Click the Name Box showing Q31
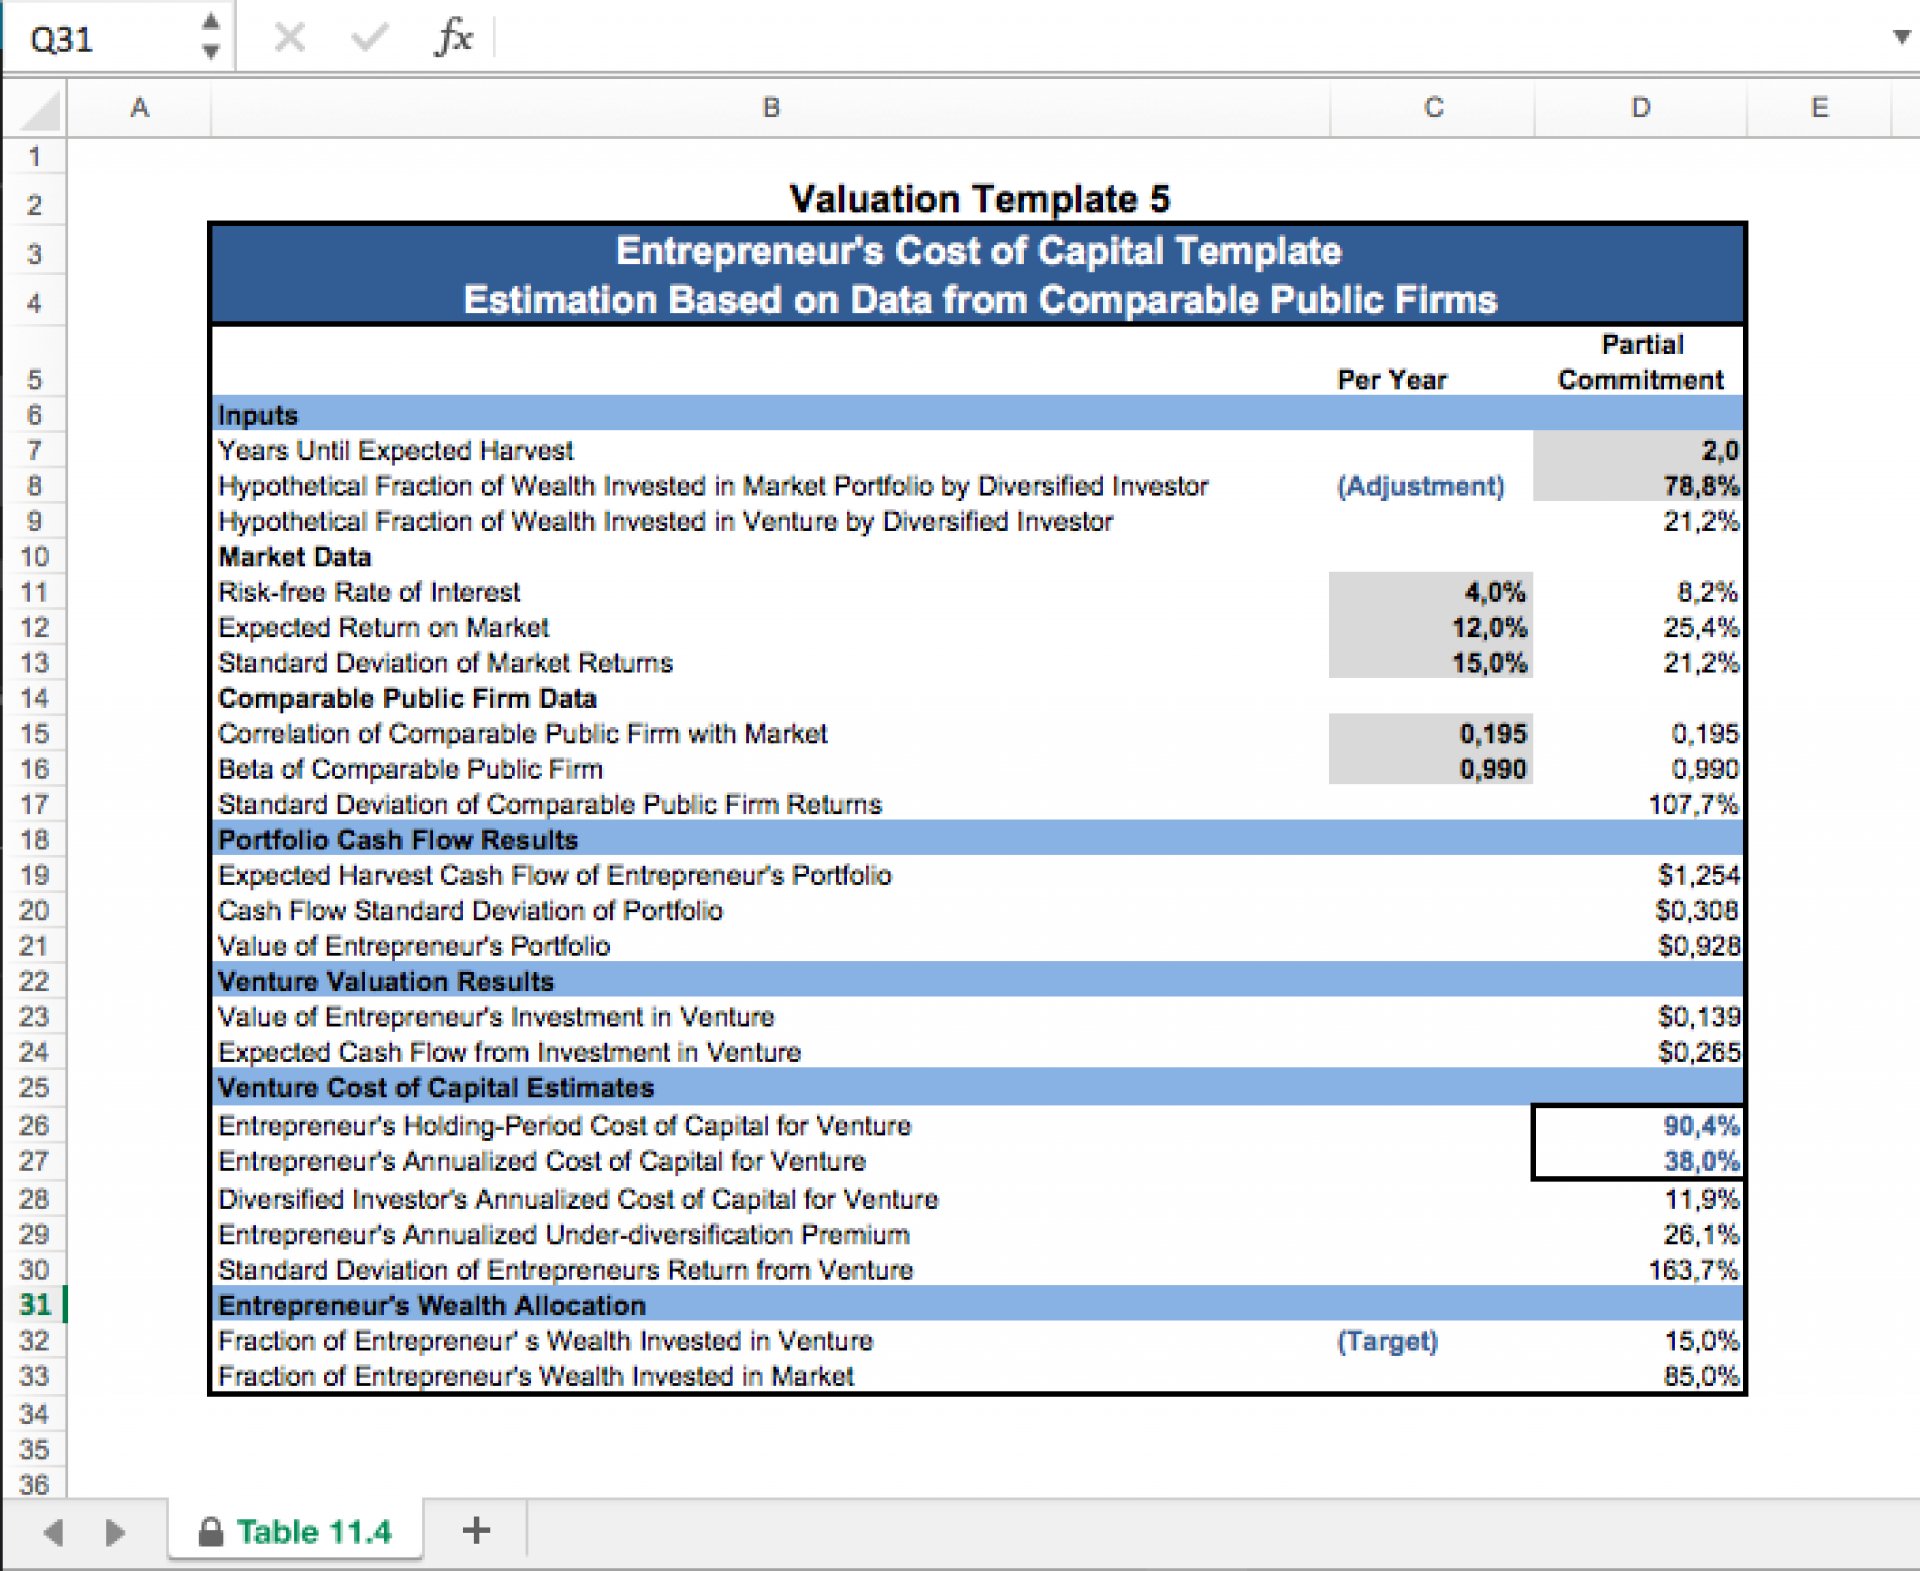 (100, 38)
